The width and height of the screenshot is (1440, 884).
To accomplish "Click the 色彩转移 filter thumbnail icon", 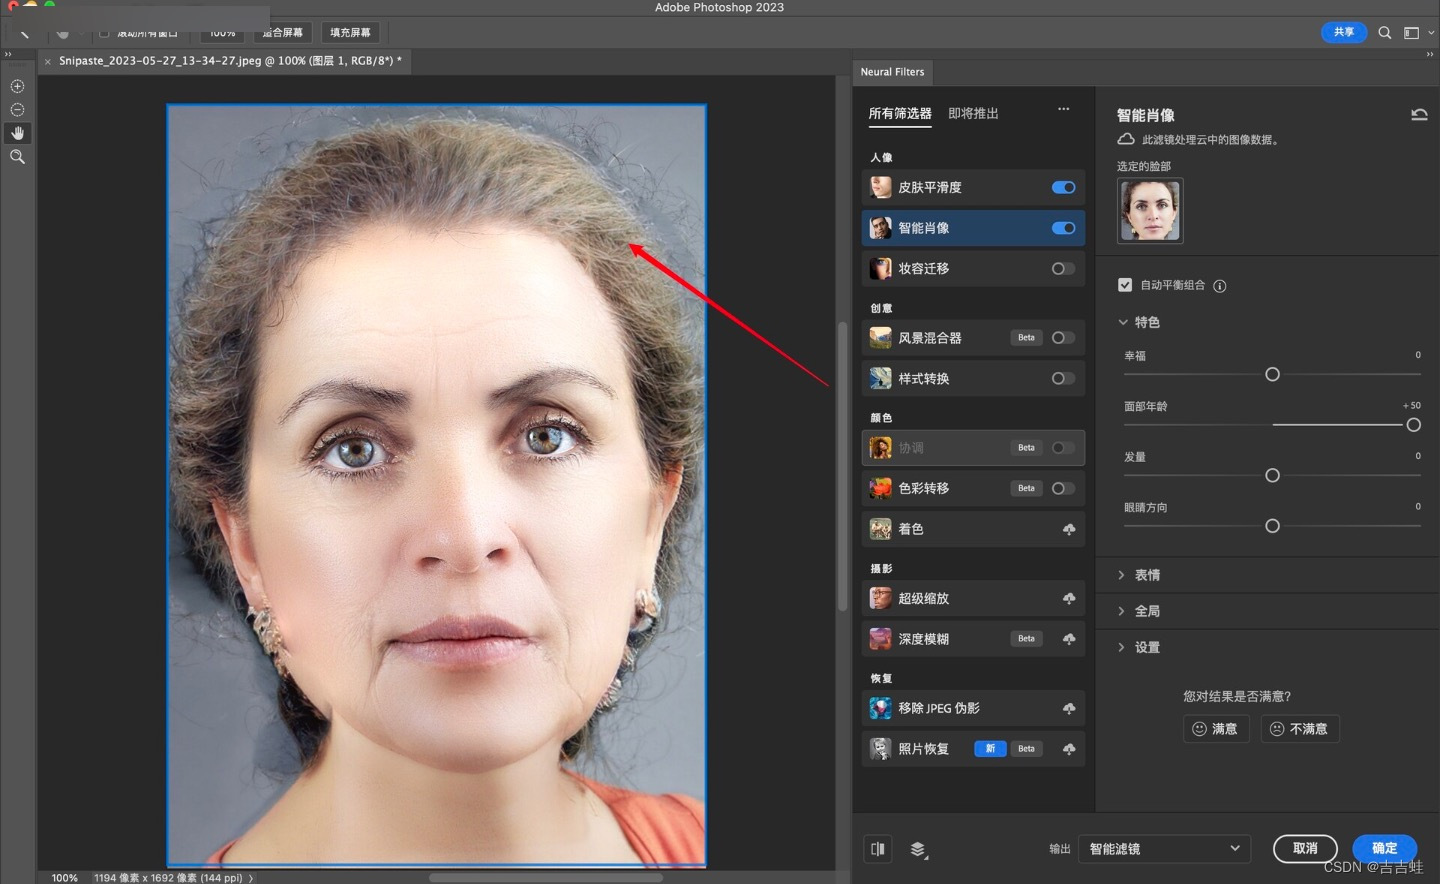I will [x=880, y=488].
